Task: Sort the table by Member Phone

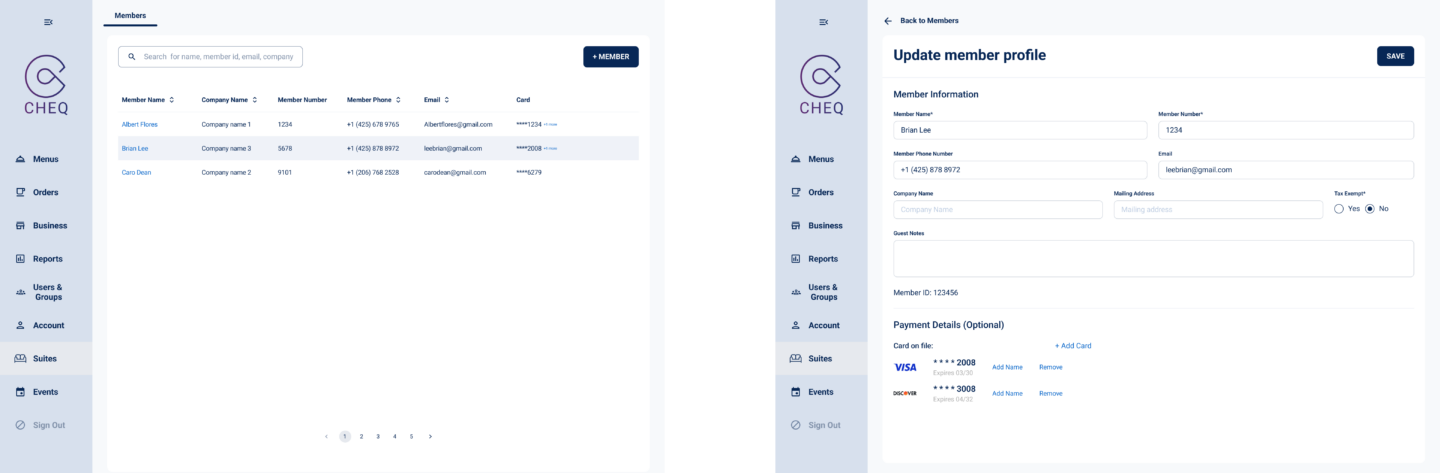Action: (399, 100)
